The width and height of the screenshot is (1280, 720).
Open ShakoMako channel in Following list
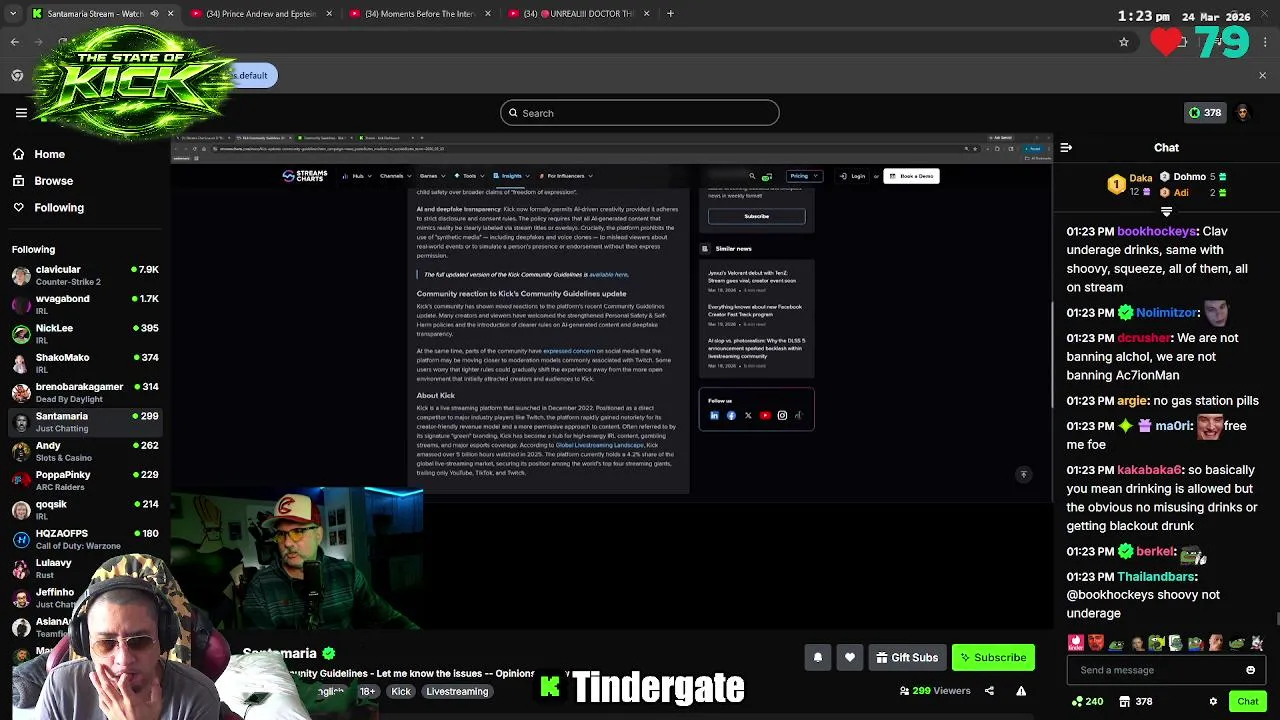coord(85,363)
